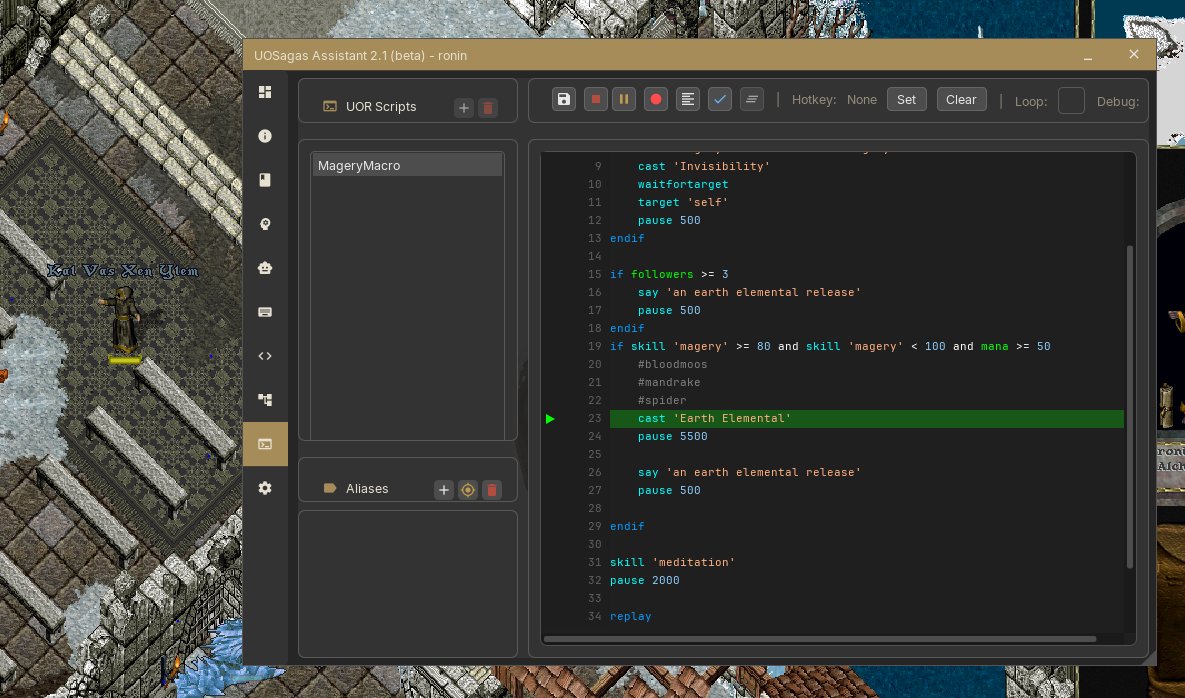Start recording a script
The image size is (1185, 698).
pyautogui.click(x=656, y=99)
